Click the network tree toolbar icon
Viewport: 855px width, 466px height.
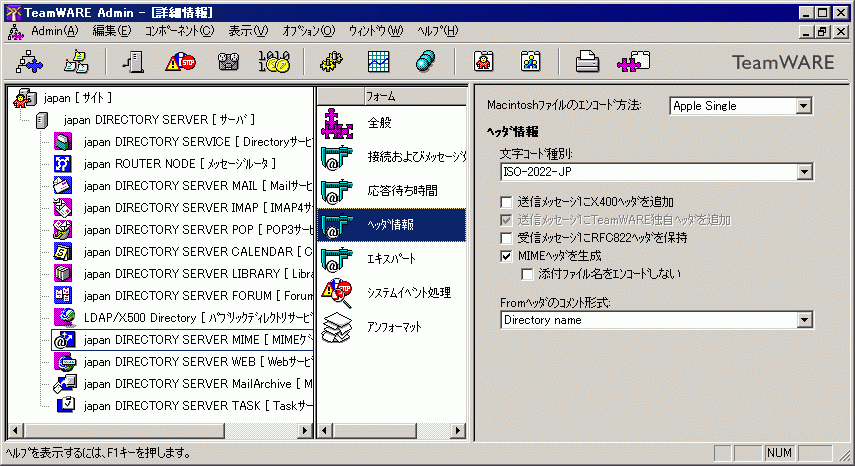[29, 62]
